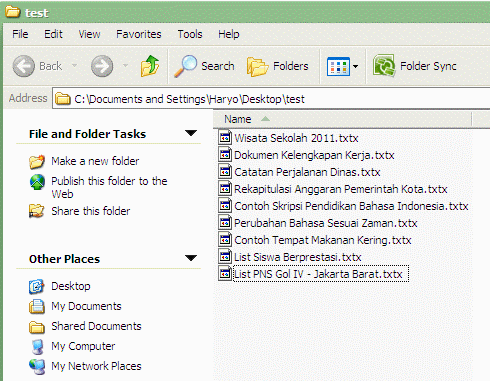Select Contoh Skripsi Pendidikan Bahasa Indonesia.txtx name

click(x=351, y=206)
